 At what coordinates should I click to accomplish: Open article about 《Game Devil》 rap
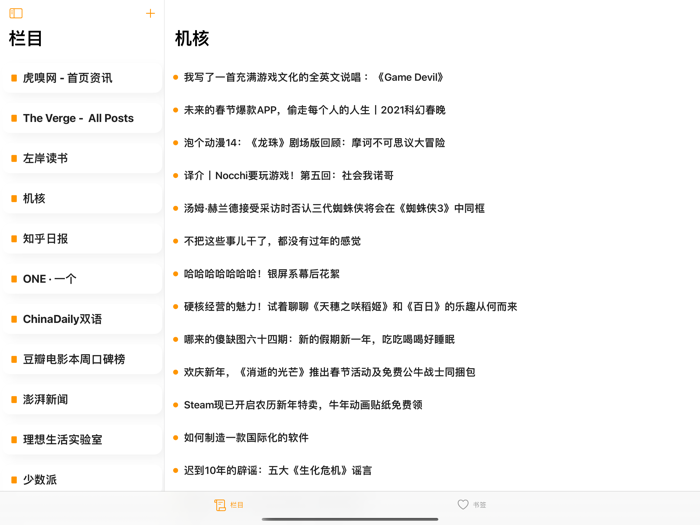308,77
